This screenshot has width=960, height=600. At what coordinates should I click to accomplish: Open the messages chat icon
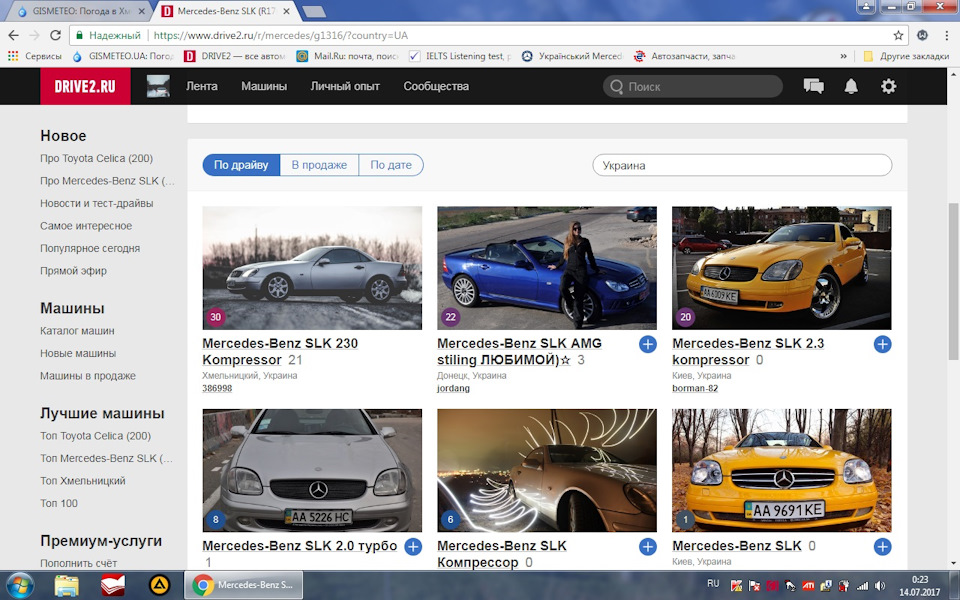coord(813,86)
